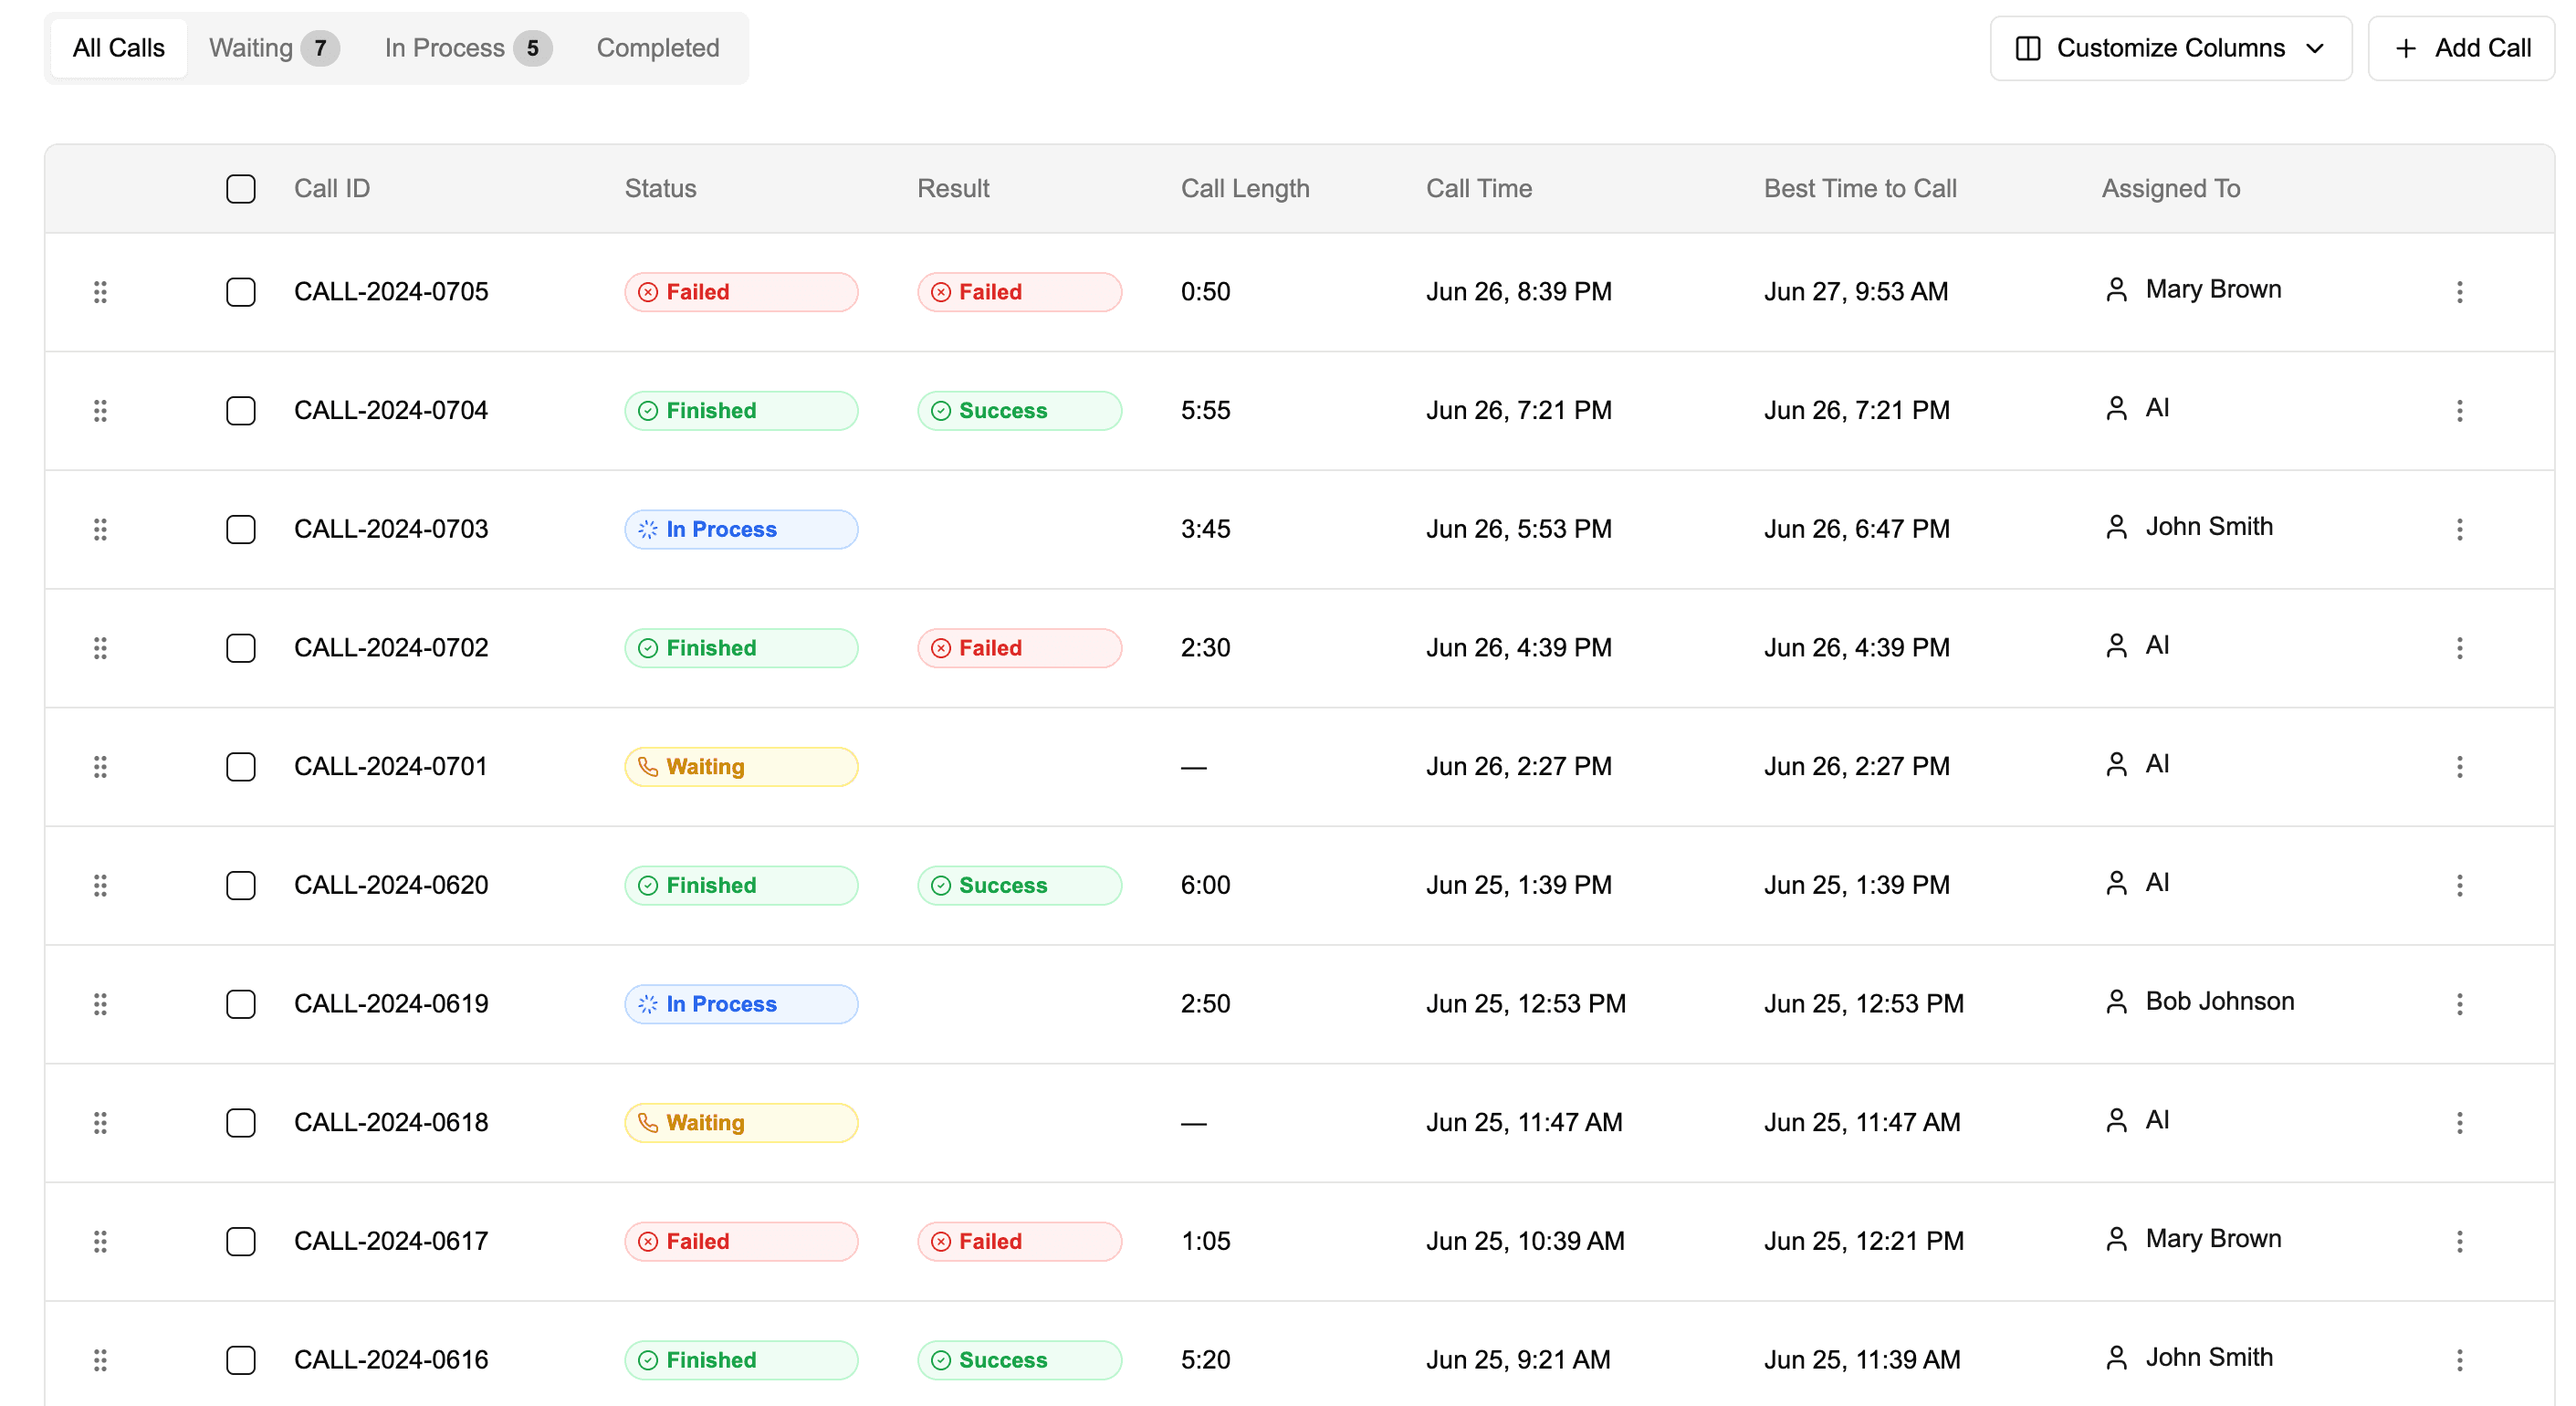
Task: Open row menu for CALL-2024-0619
Action: [x=2459, y=1004]
